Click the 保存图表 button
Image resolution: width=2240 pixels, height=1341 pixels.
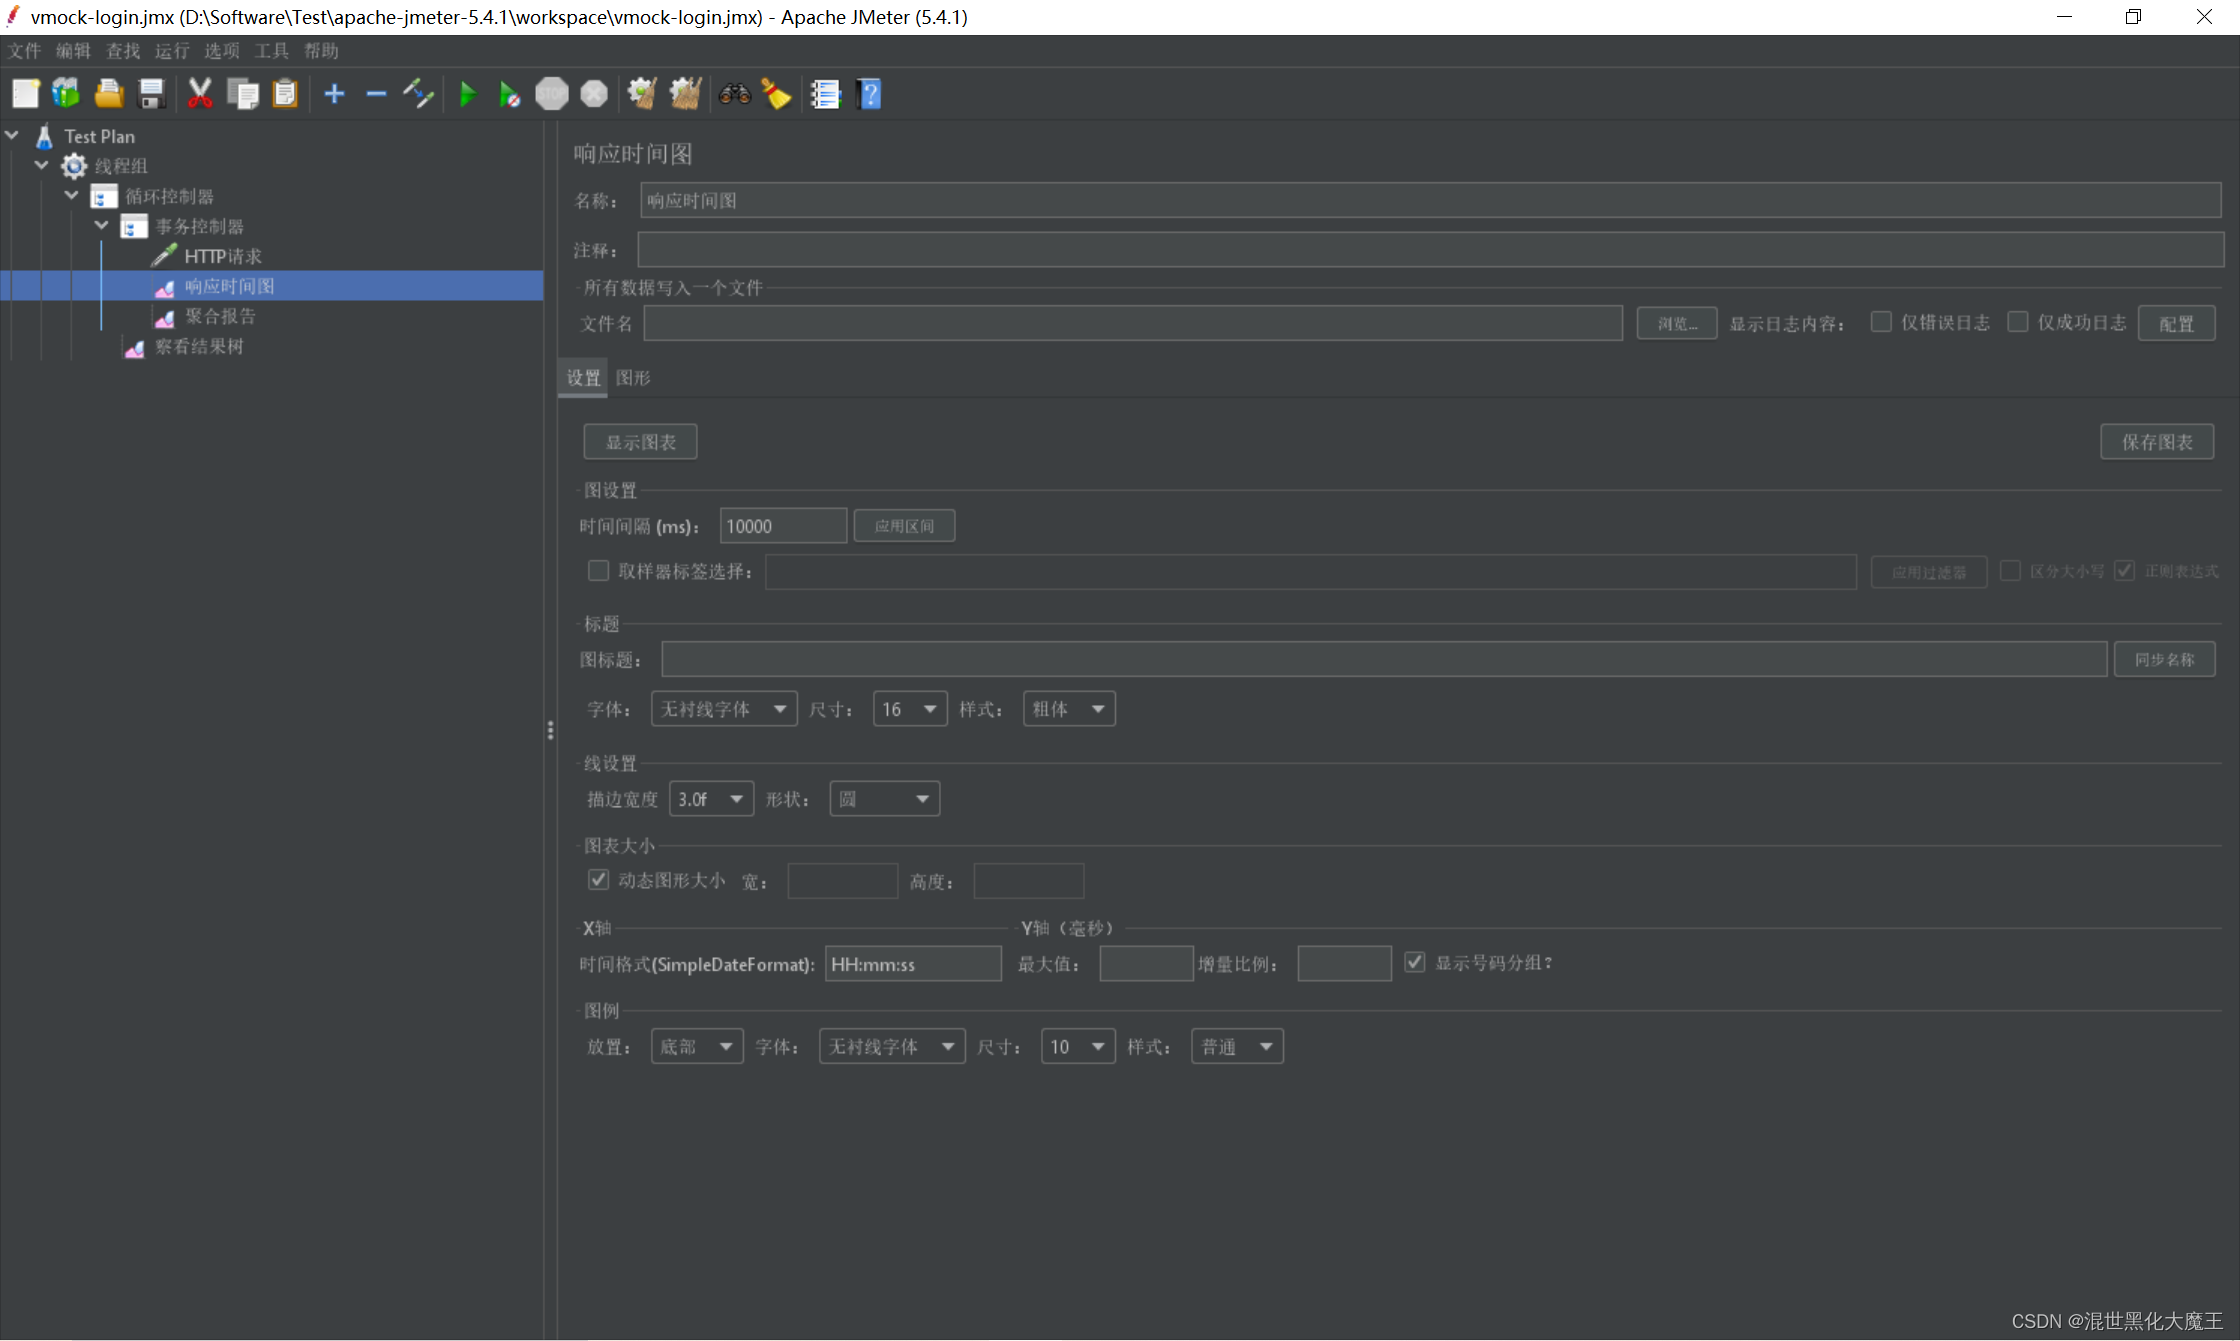[2157, 442]
